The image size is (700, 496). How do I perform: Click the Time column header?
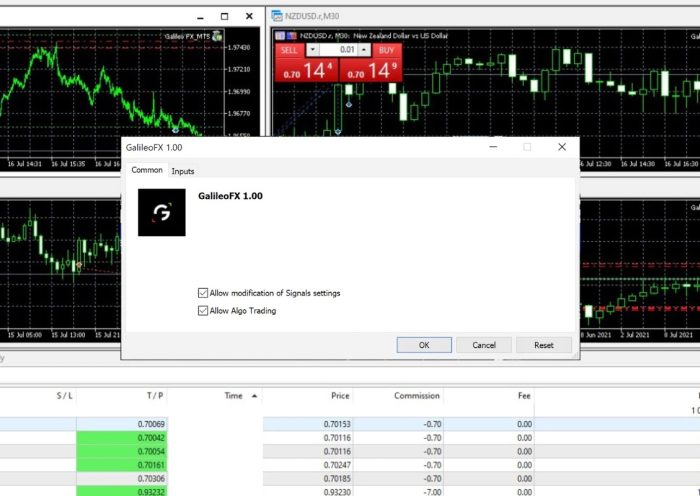(x=233, y=396)
